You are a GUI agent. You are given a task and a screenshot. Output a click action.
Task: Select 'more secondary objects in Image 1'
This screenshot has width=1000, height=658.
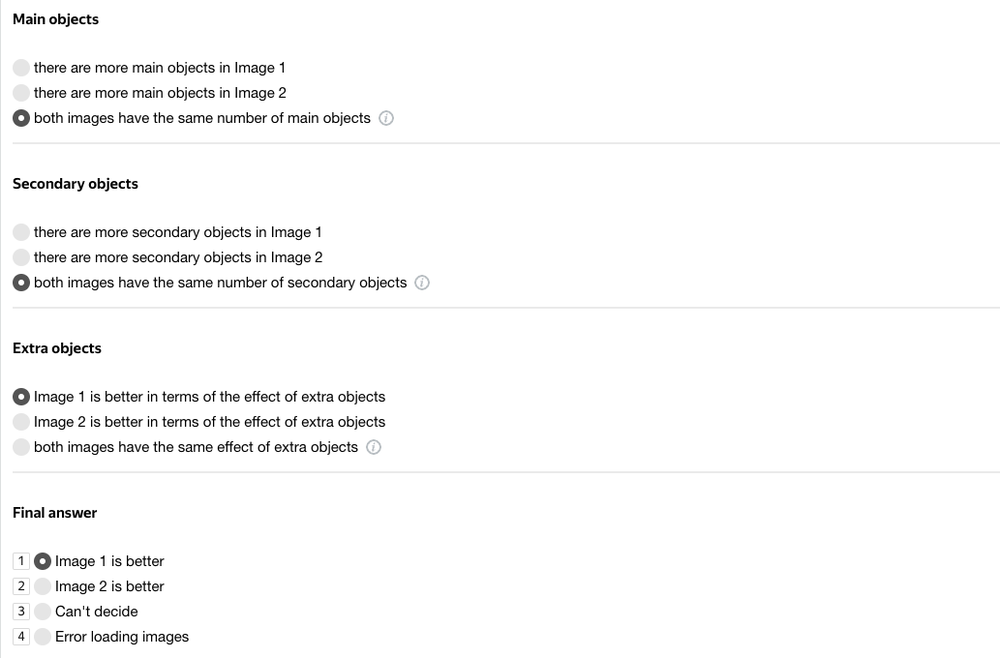pyautogui.click(x=21, y=232)
